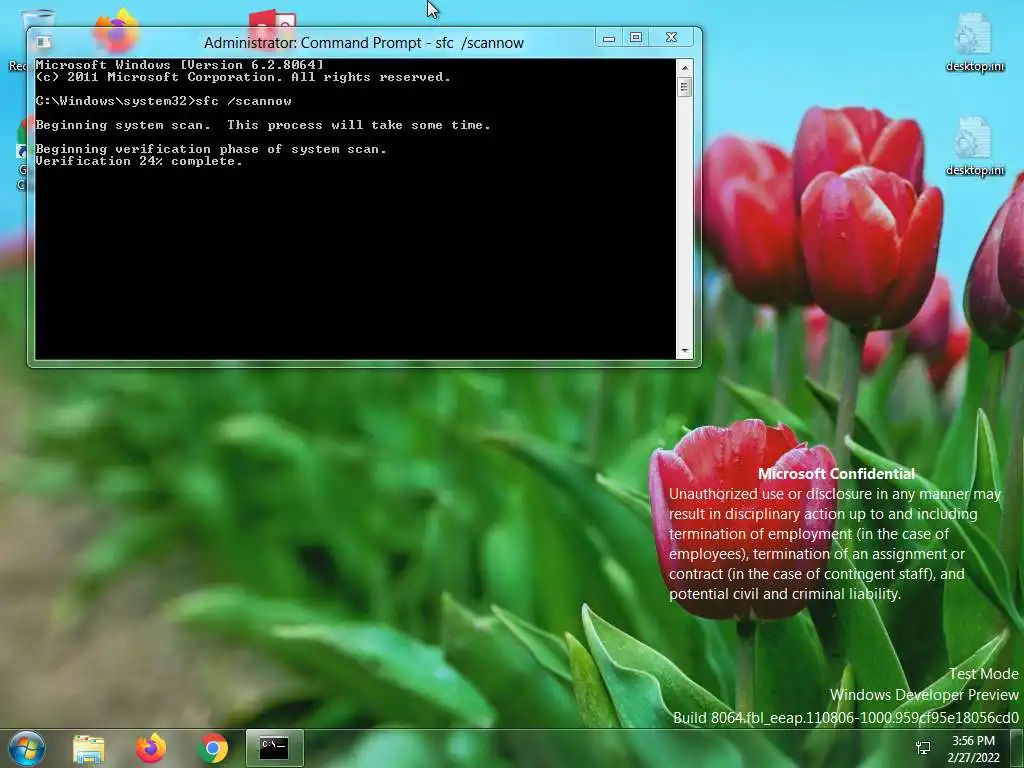Viewport: 1024px width, 768px height.
Task: Select the lower desktop.ini desktop icon
Action: coord(974,148)
